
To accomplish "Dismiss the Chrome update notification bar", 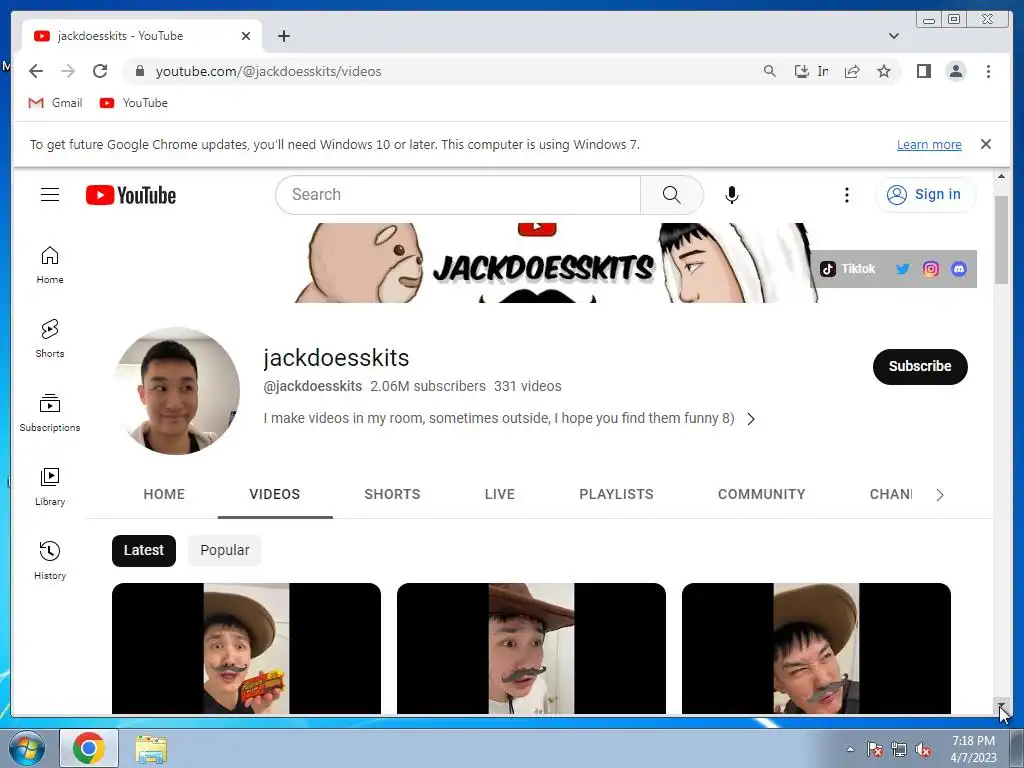I will [x=985, y=144].
